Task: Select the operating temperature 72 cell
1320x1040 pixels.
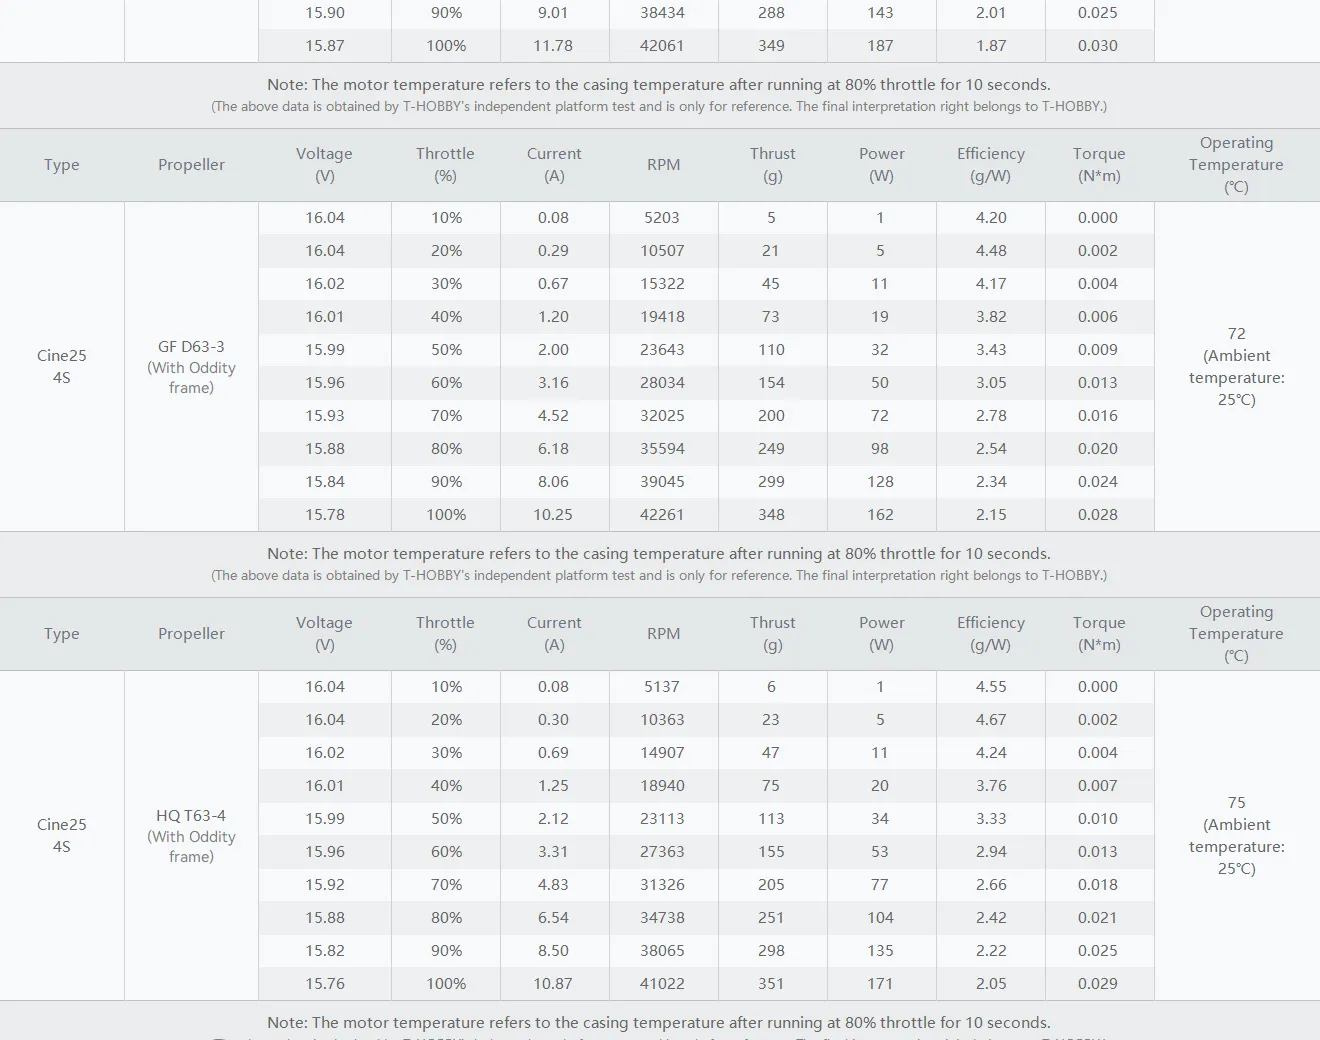Action: 1236,366
